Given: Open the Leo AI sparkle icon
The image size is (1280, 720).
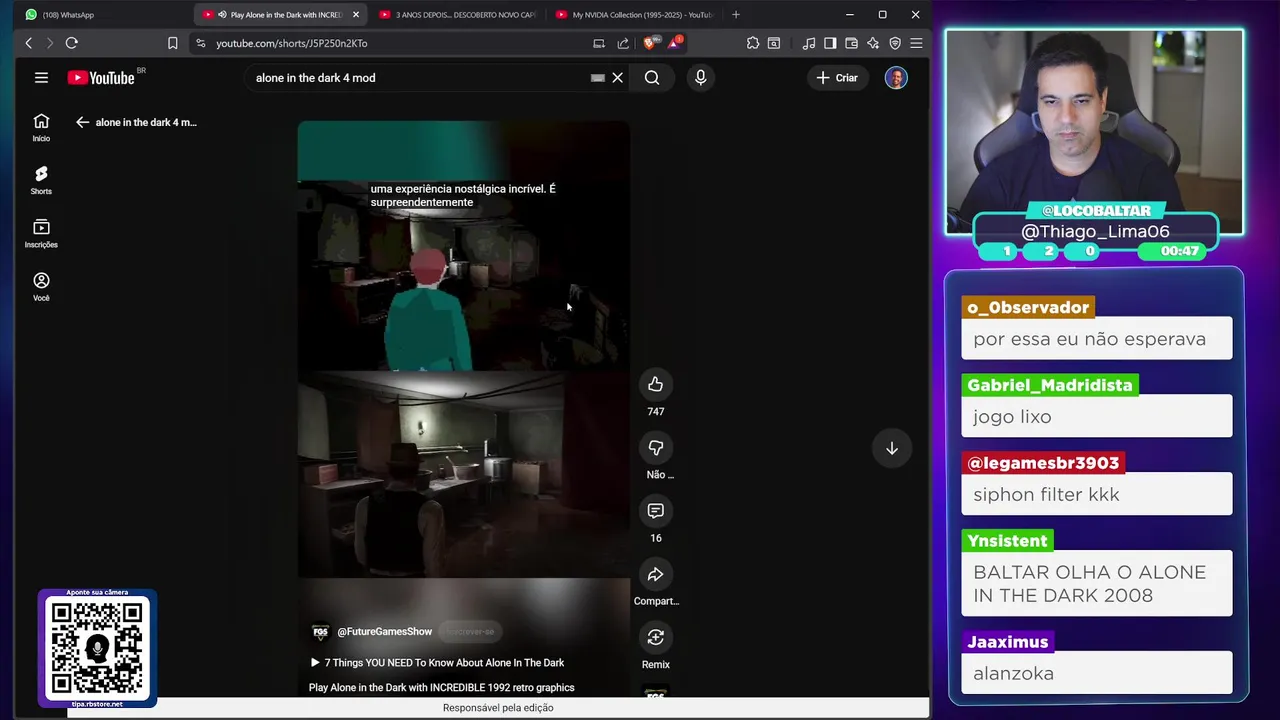Looking at the screenshot, I should click(873, 43).
